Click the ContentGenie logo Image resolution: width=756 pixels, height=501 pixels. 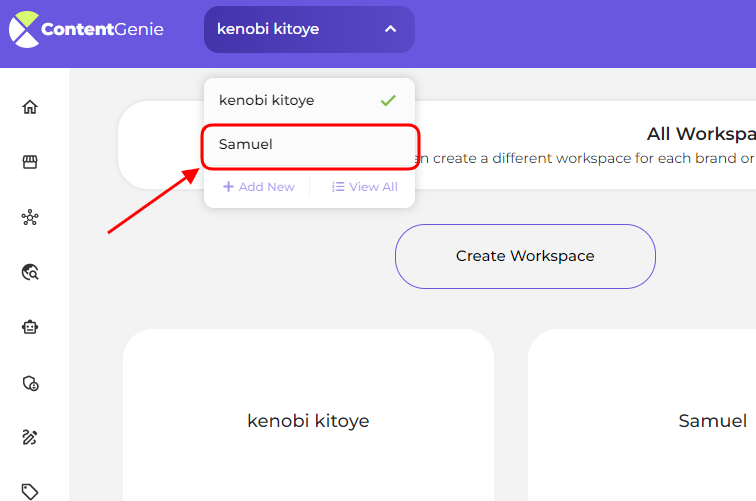click(x=86, y=29)
